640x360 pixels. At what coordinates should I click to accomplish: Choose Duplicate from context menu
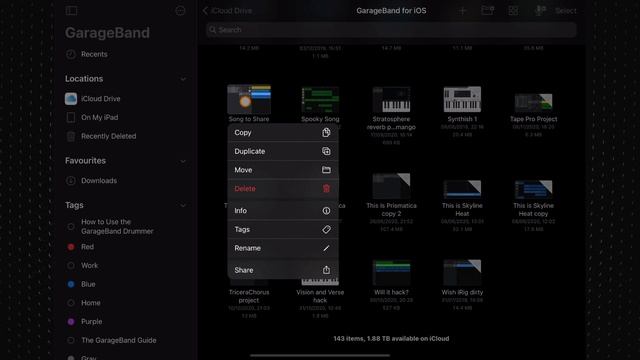click(283, 151)
